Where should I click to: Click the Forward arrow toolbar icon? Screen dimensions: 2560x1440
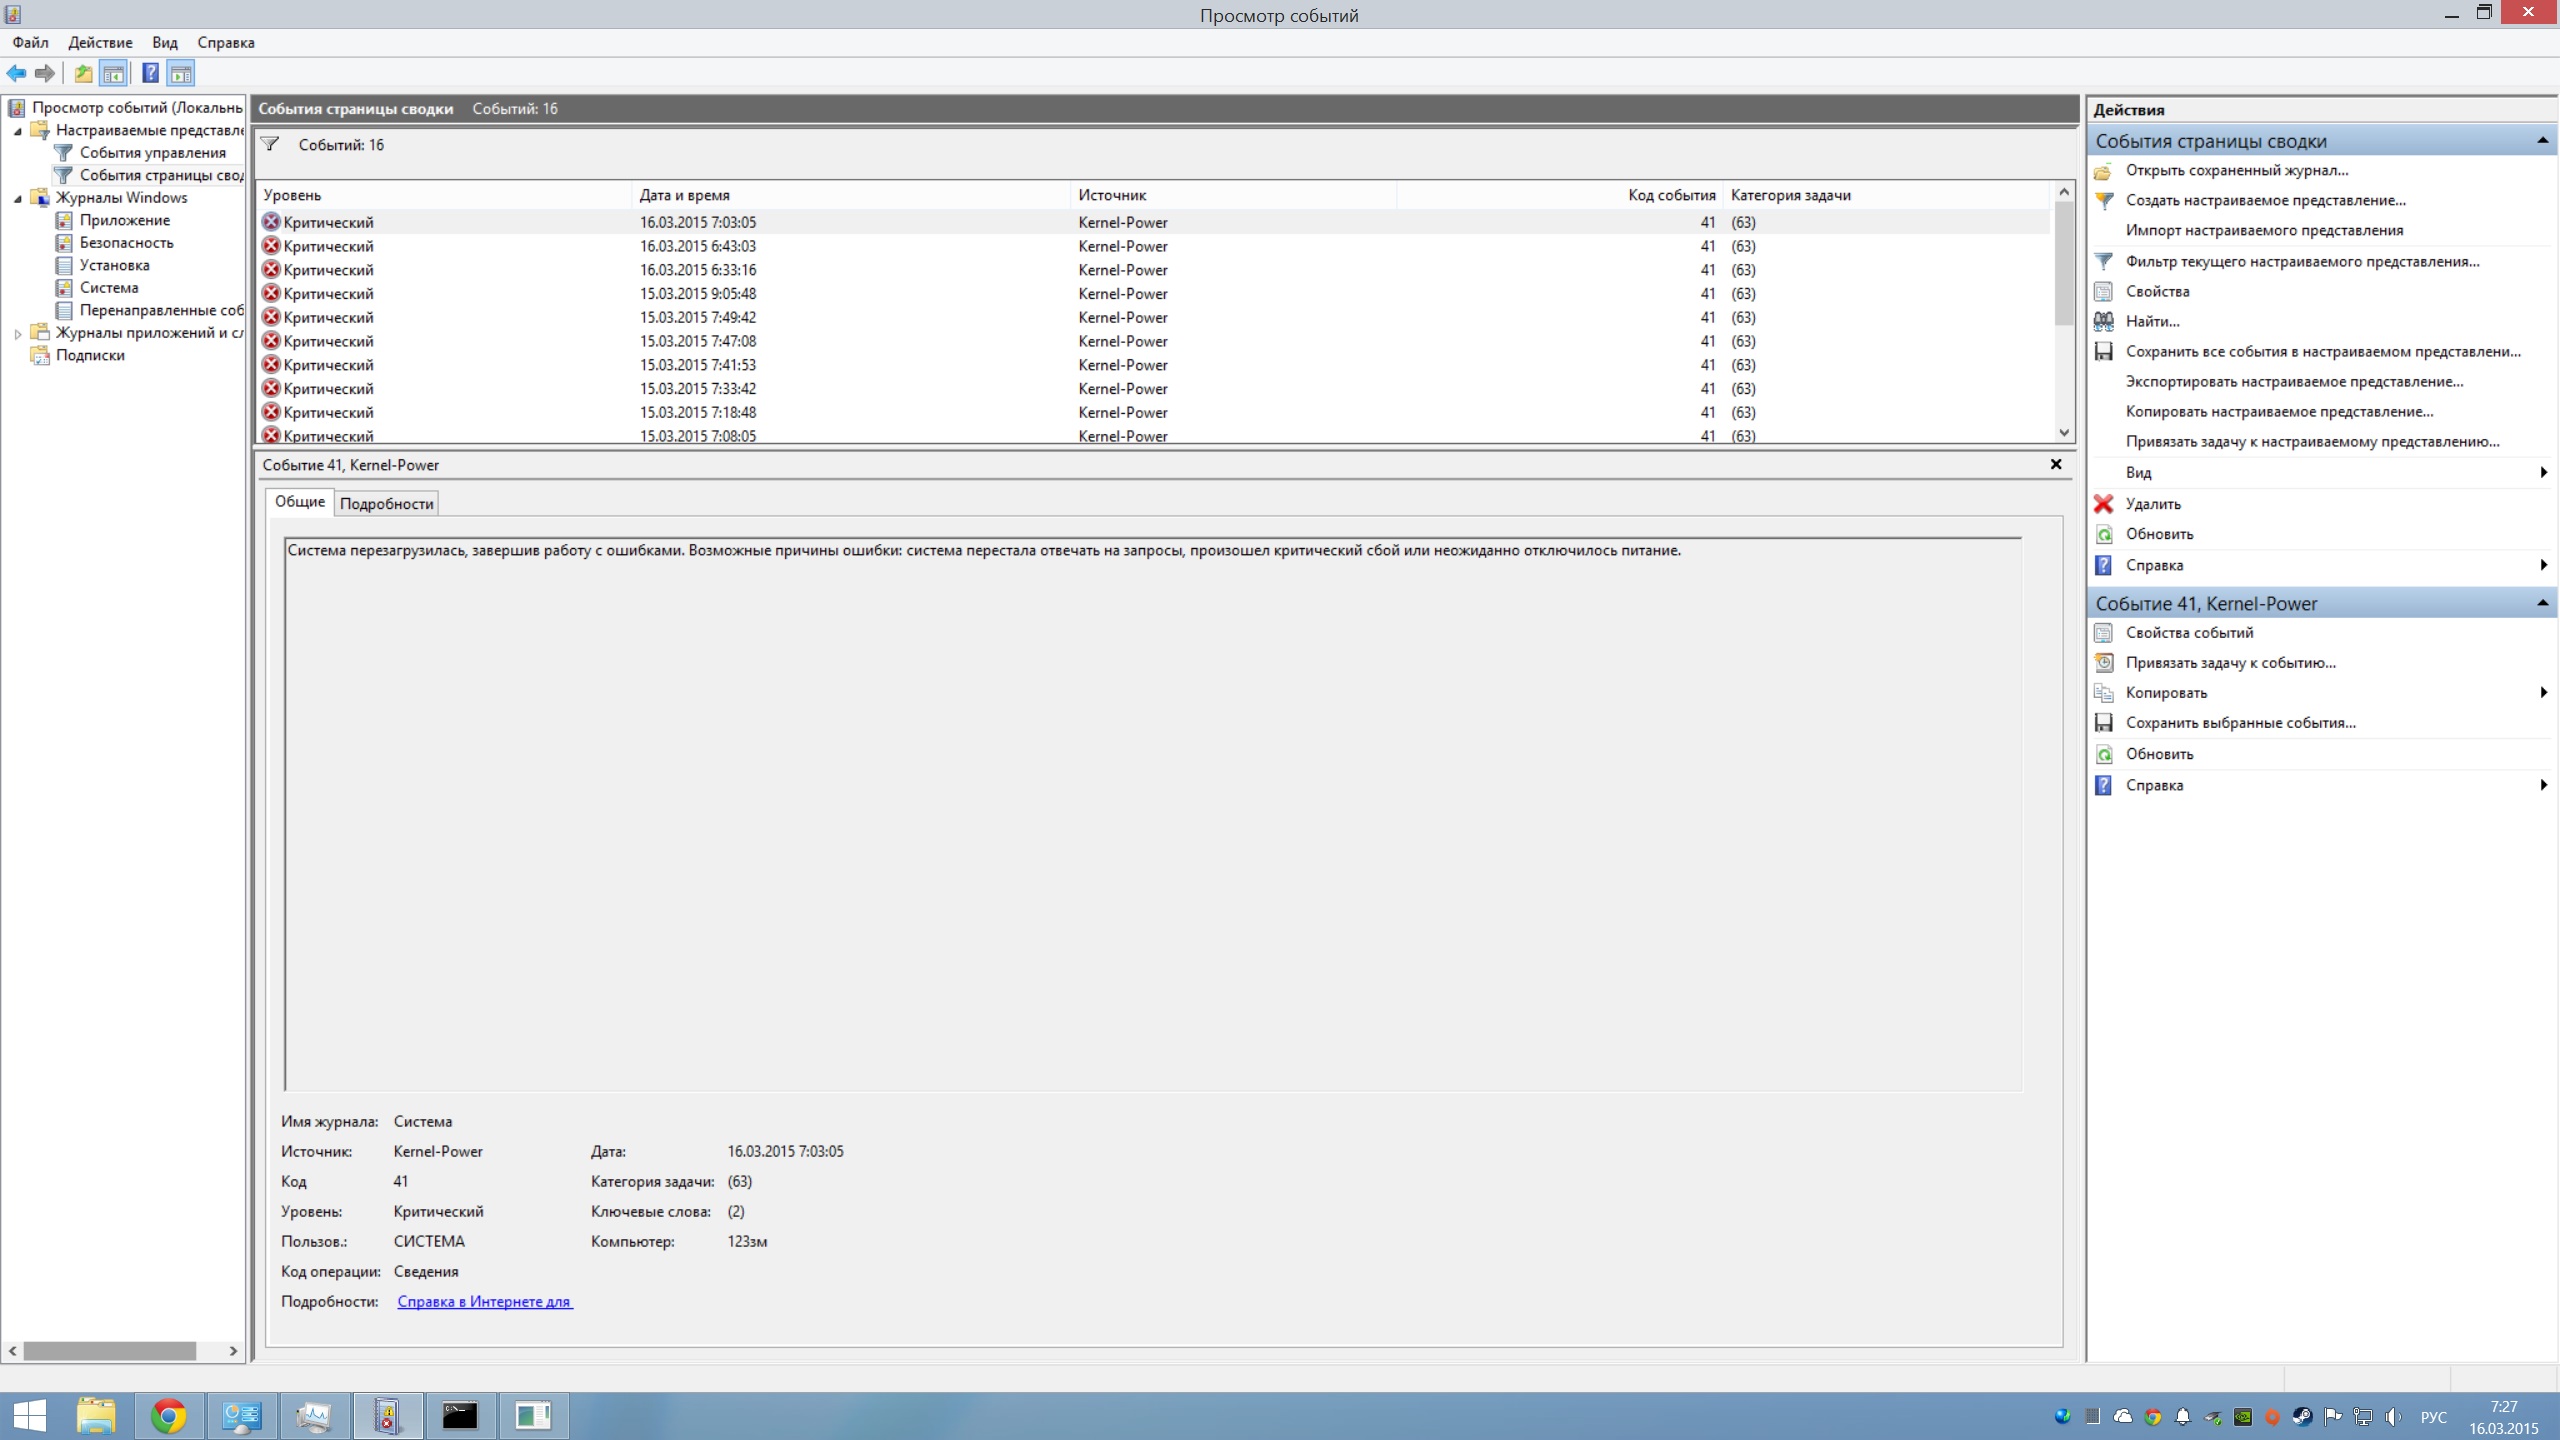click(x=45, y=73)
